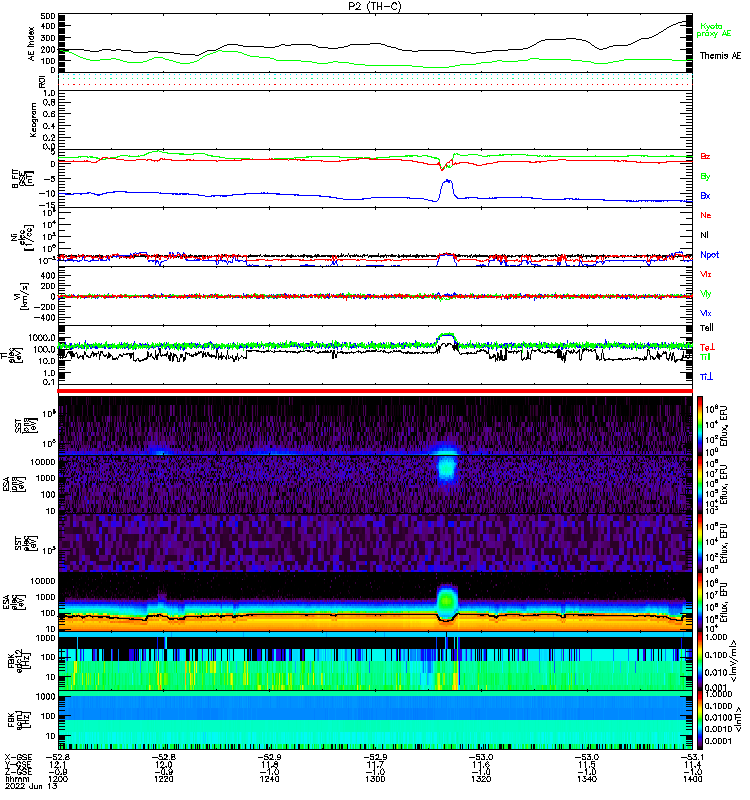Click the Y-GSE value 11.7

375,765
